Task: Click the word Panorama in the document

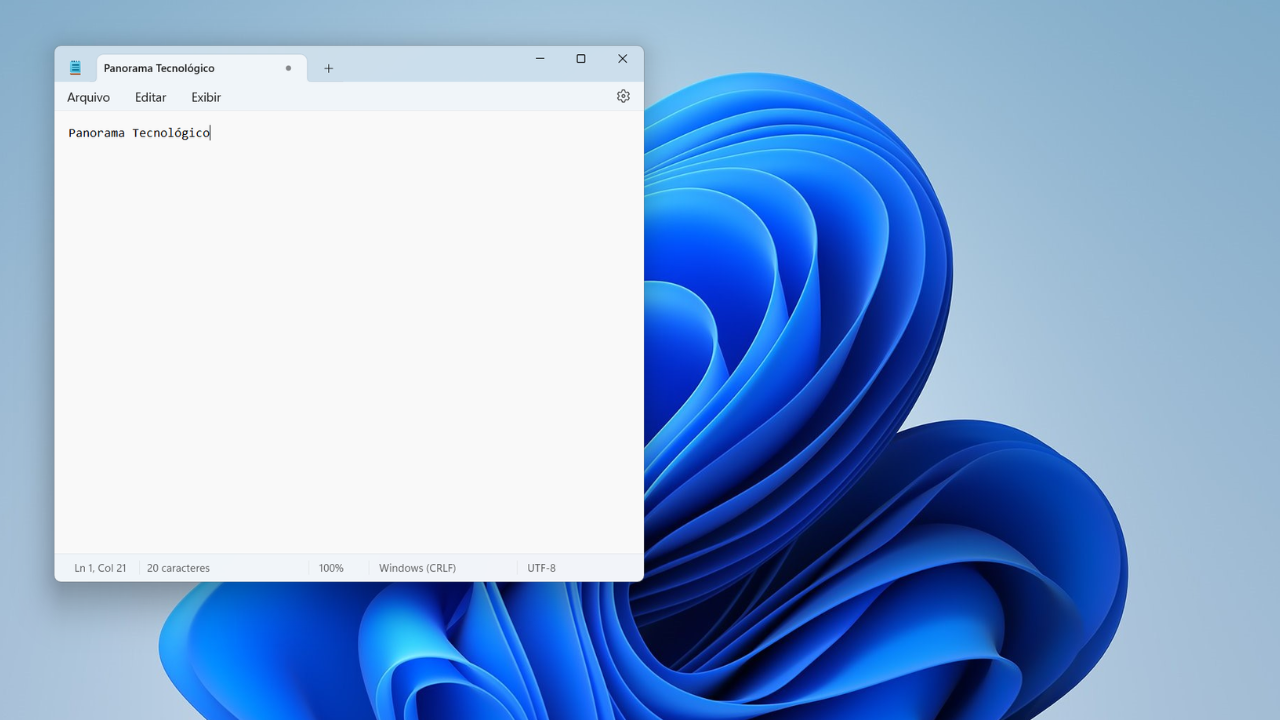Action: [x=96, y=132]
